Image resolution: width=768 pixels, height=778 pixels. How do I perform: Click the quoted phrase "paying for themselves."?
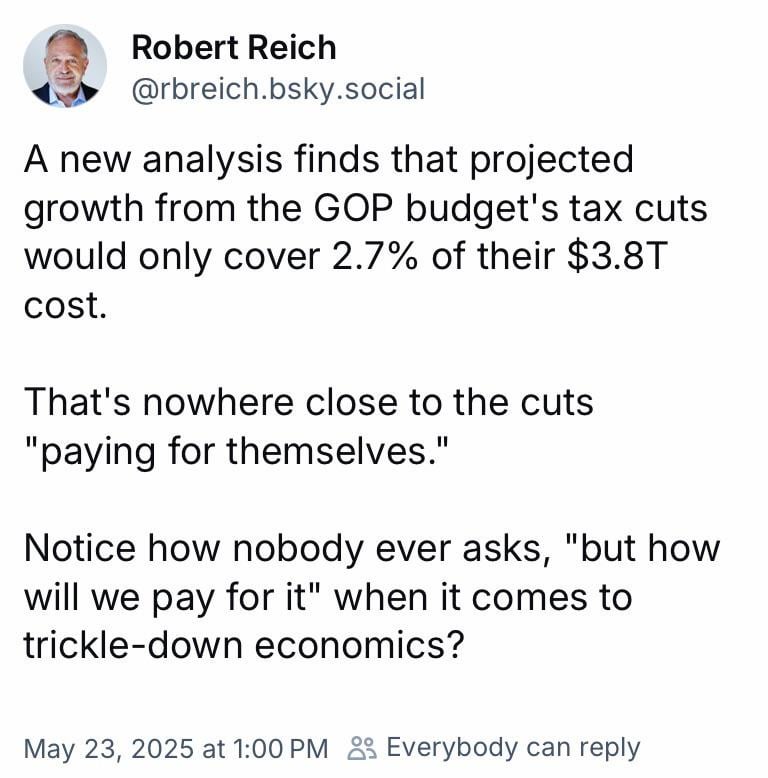coord(232,451)
